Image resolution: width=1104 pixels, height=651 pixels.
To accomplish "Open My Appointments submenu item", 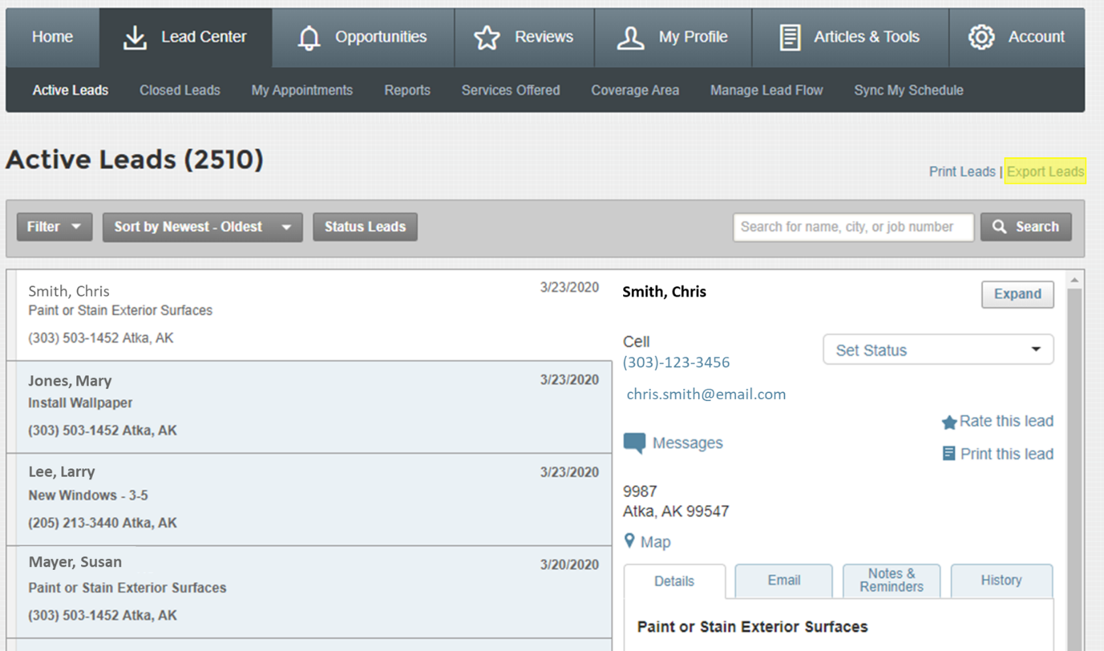I will point(302,90).
